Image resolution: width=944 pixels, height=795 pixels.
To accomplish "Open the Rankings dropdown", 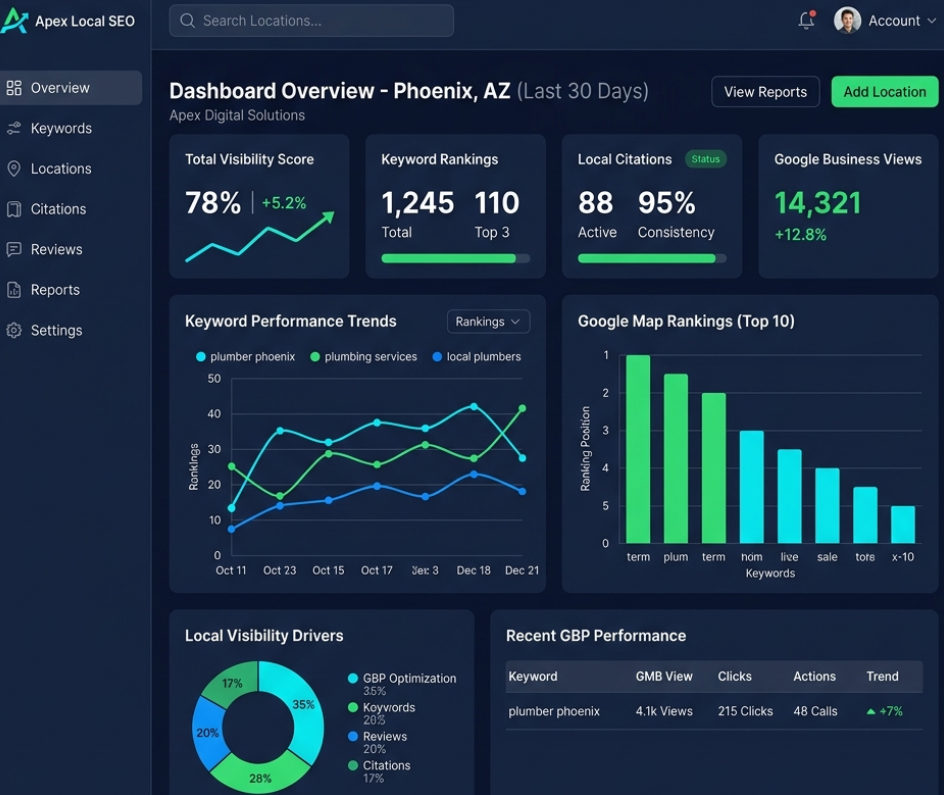I will pos(488,321).
